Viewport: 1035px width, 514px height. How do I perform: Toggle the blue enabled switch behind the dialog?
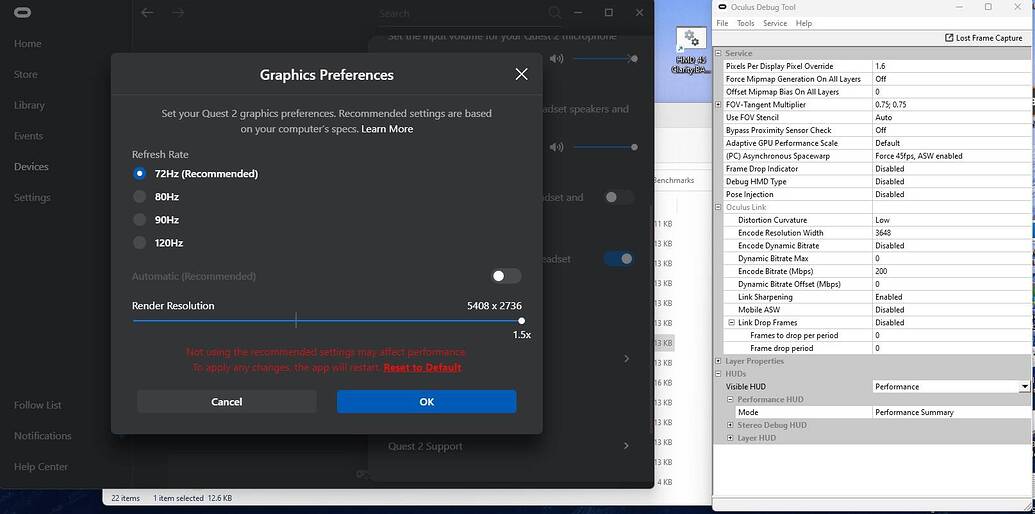point(619,259)
